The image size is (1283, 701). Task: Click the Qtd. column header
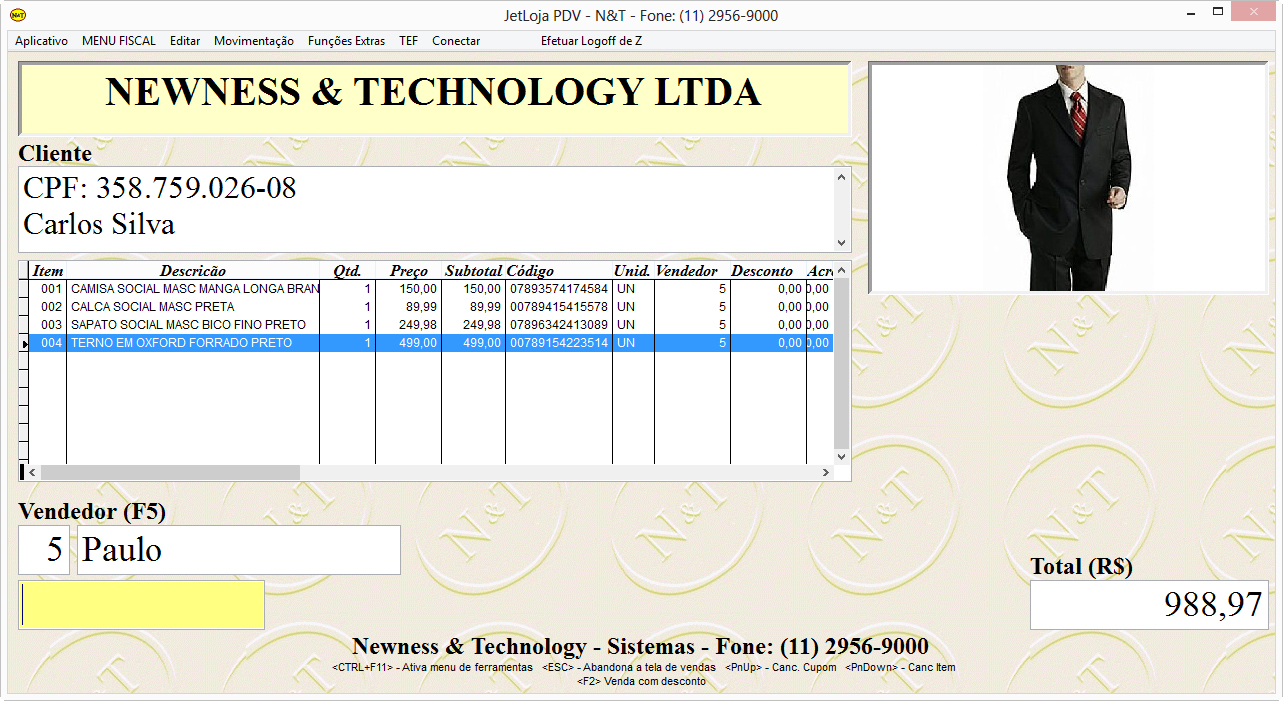click(347, 271)
